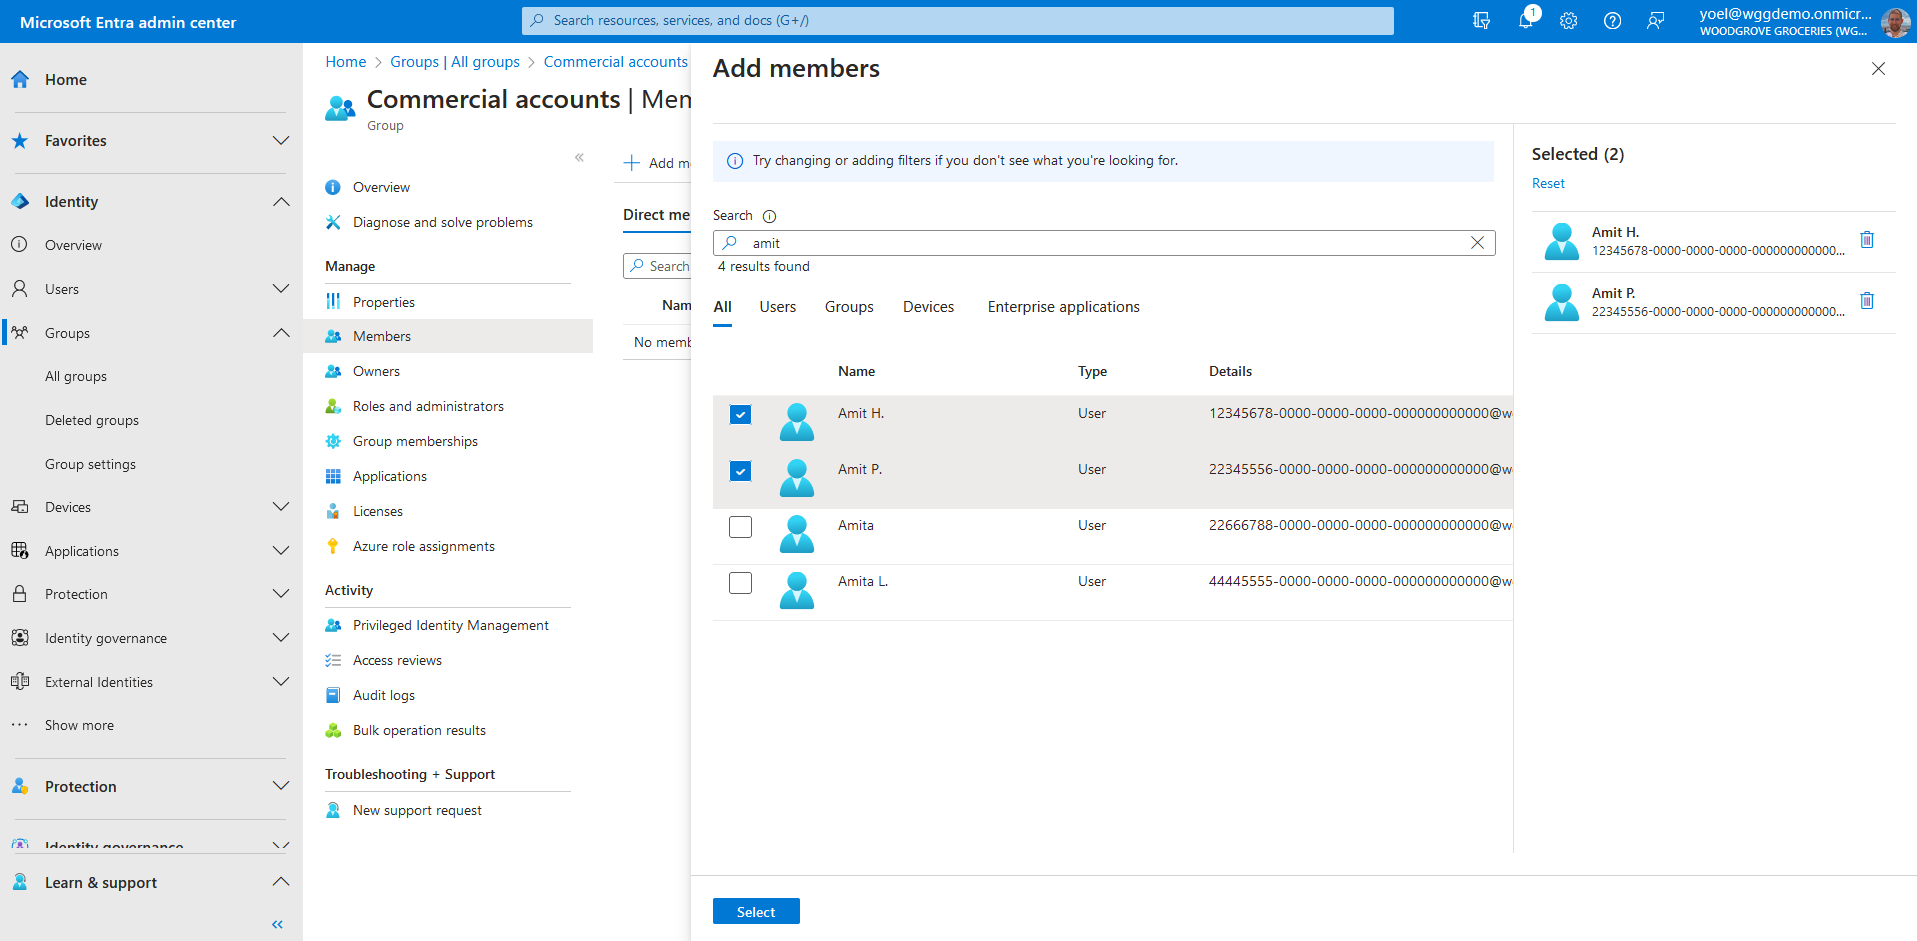Open the feedback icon in header
The image size is (1917, 941).
1656,21
